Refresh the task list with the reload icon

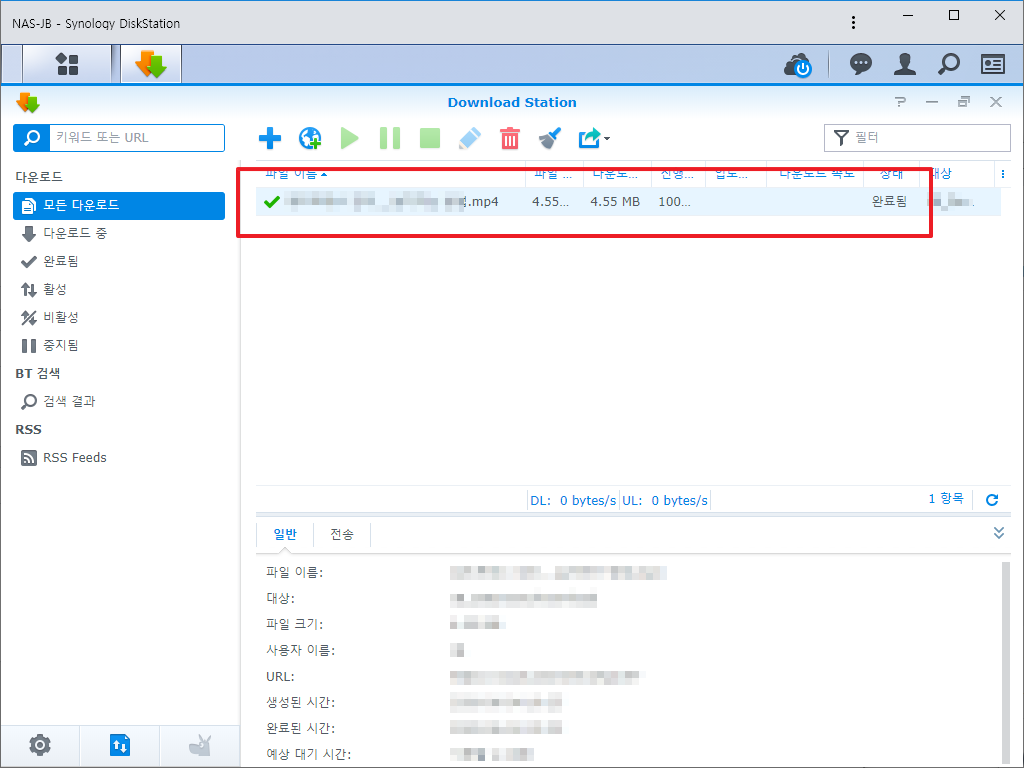992,500
